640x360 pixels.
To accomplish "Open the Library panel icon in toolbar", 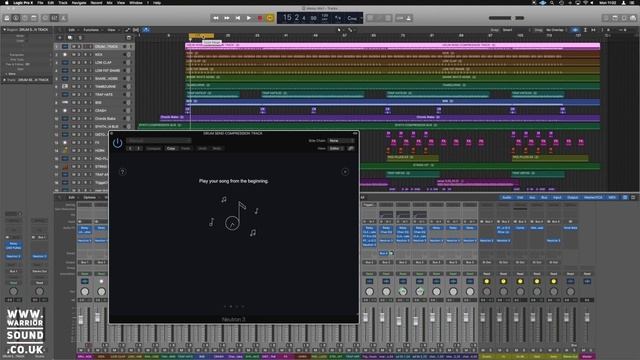I will point(7,18).
